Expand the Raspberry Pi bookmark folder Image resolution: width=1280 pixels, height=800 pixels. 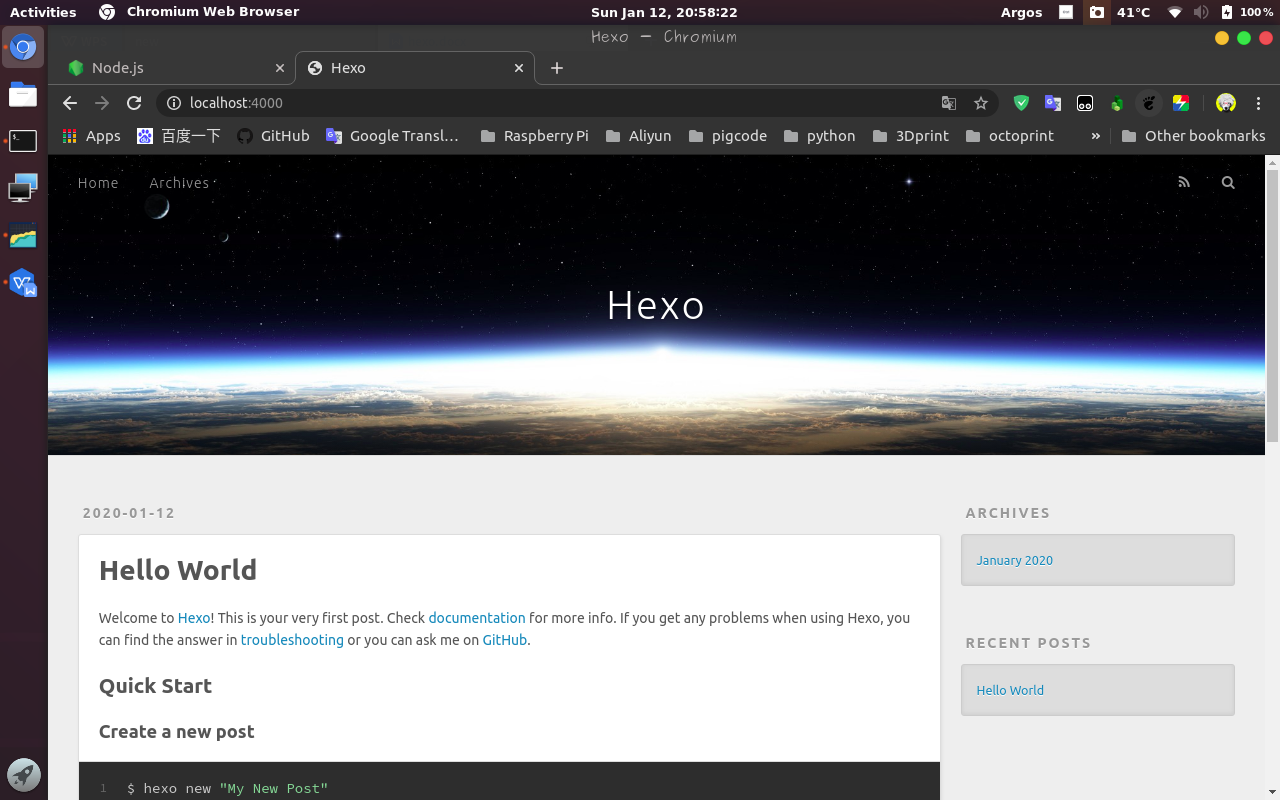coord(534,136)
